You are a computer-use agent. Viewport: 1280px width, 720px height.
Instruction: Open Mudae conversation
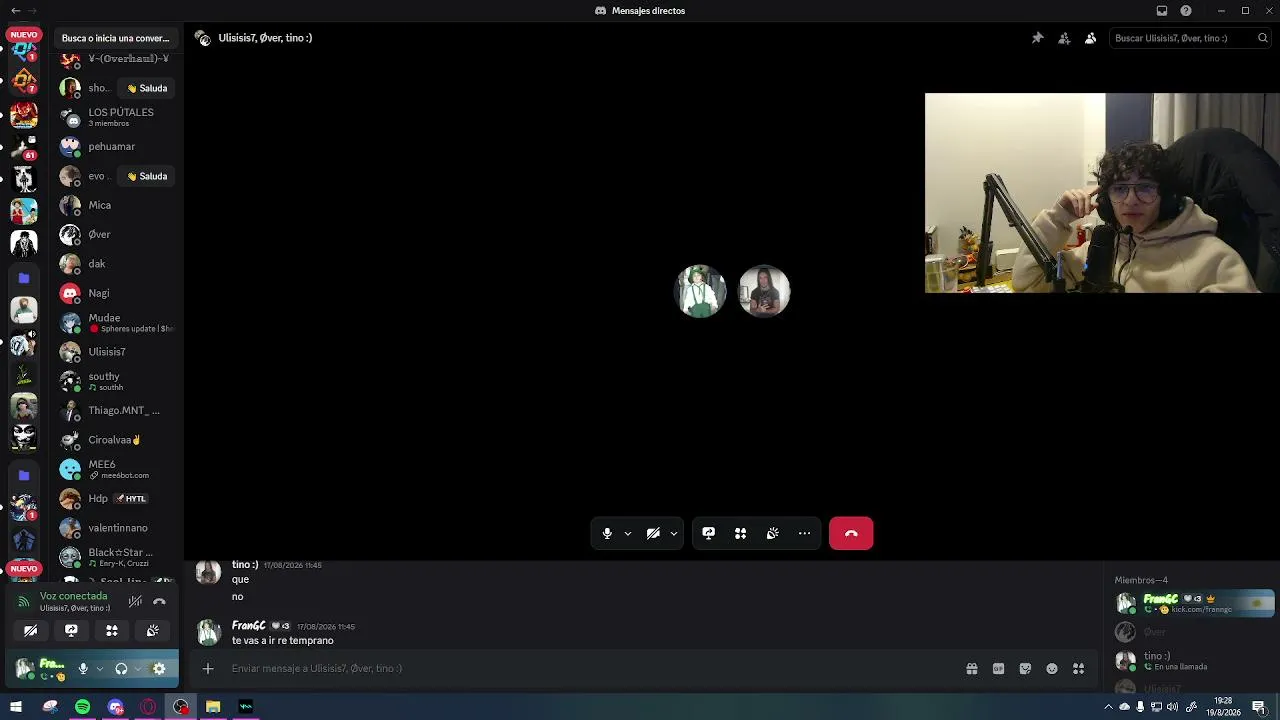[x=117, y=323]
